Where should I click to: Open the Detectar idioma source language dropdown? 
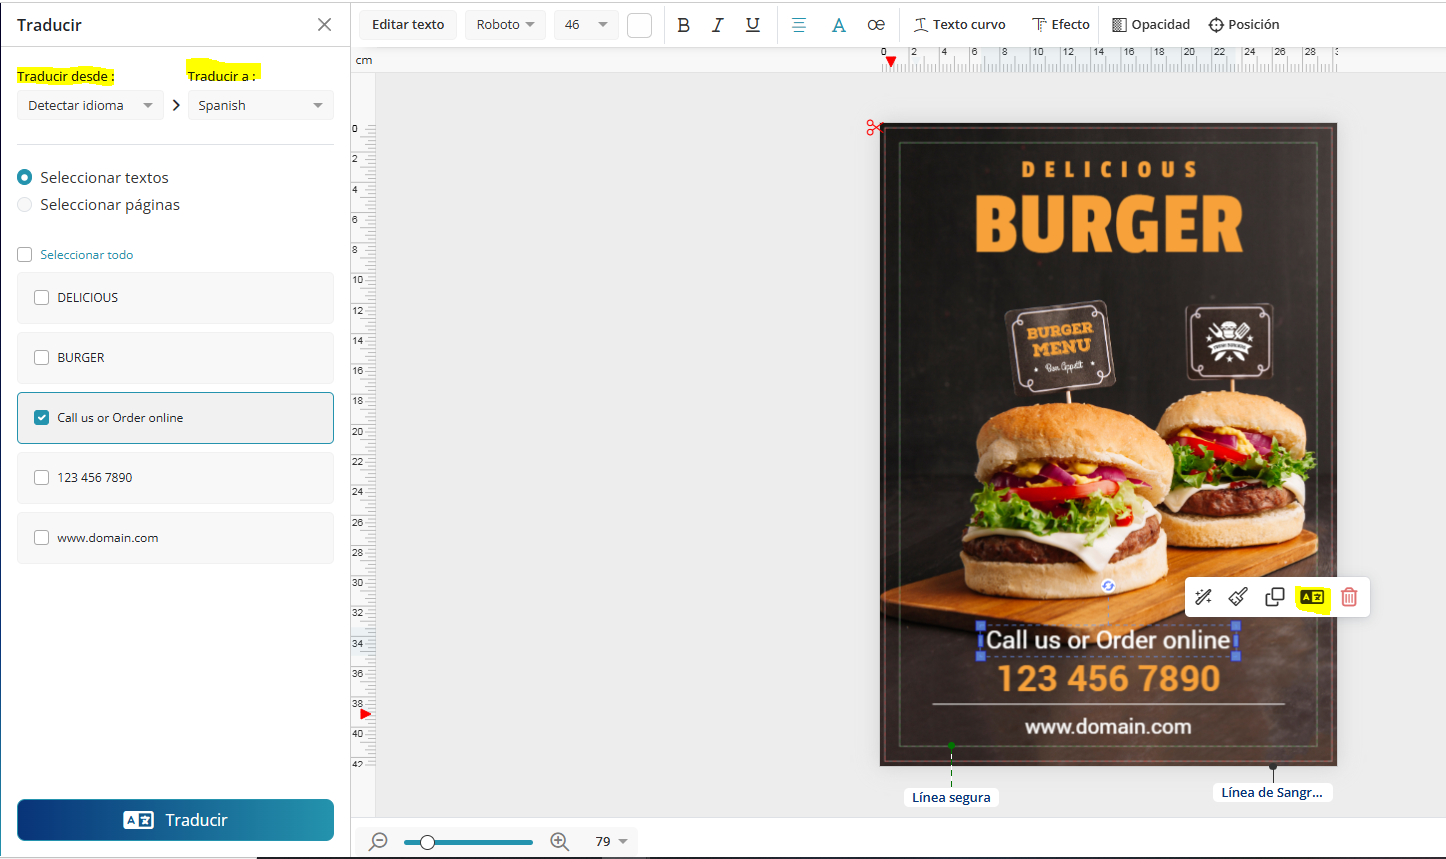point(90,106)
